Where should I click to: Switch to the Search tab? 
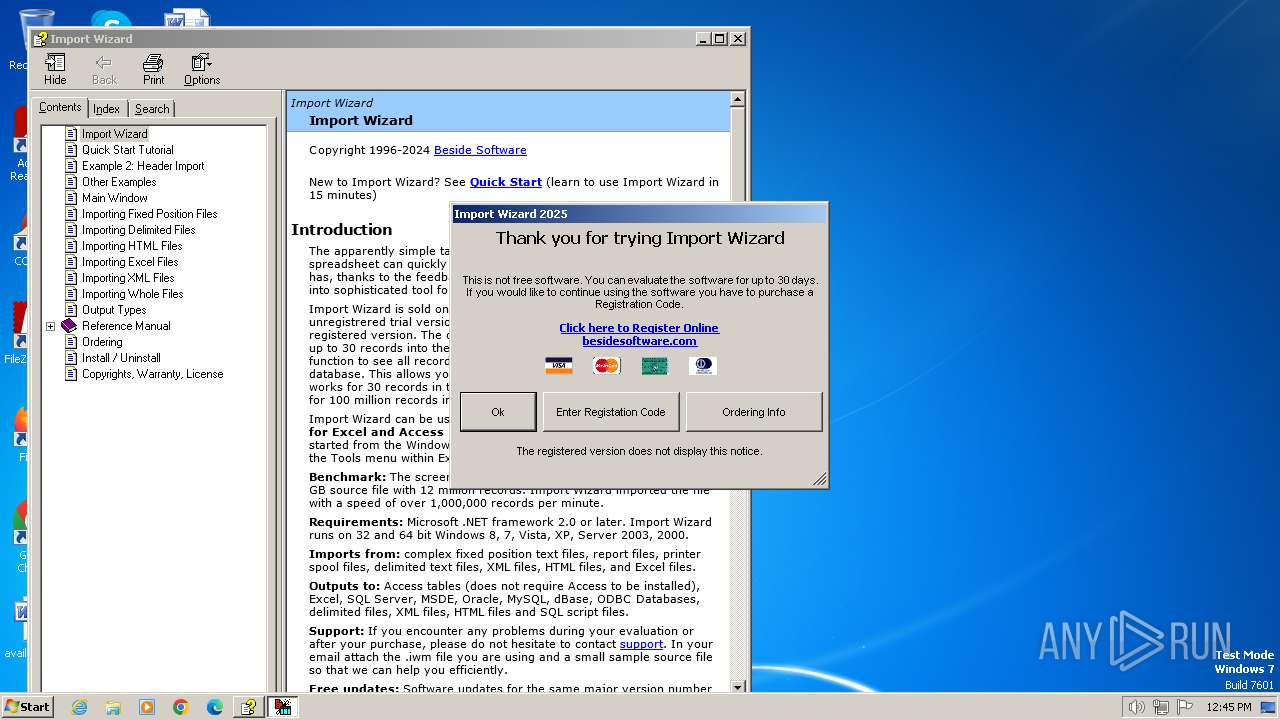[x=152, y=109]
